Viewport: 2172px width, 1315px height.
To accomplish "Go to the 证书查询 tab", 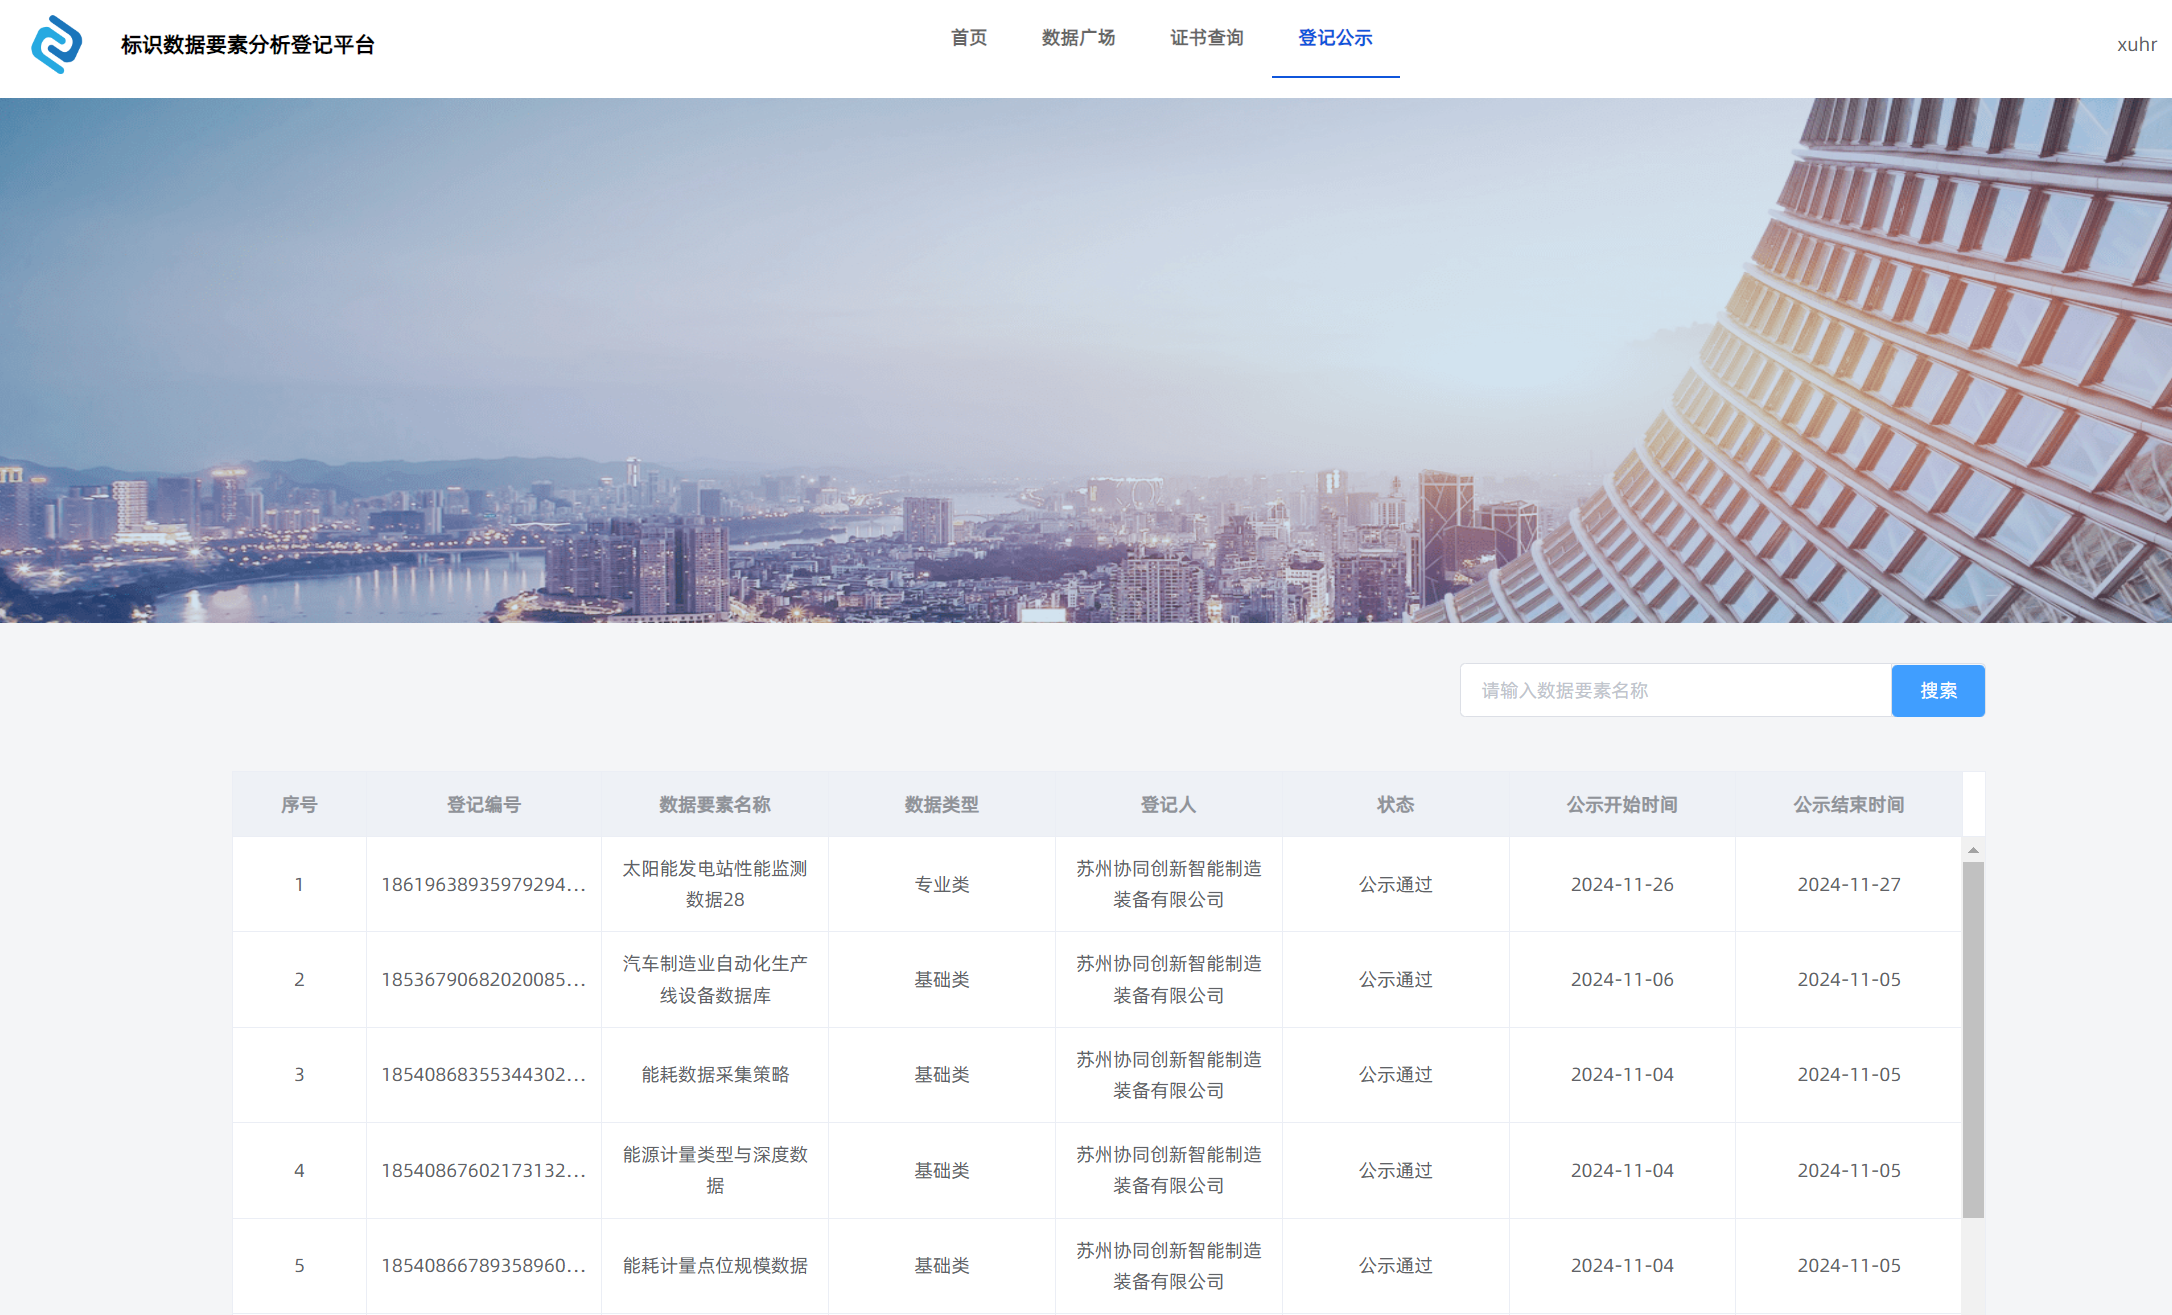I will 1207,38.
